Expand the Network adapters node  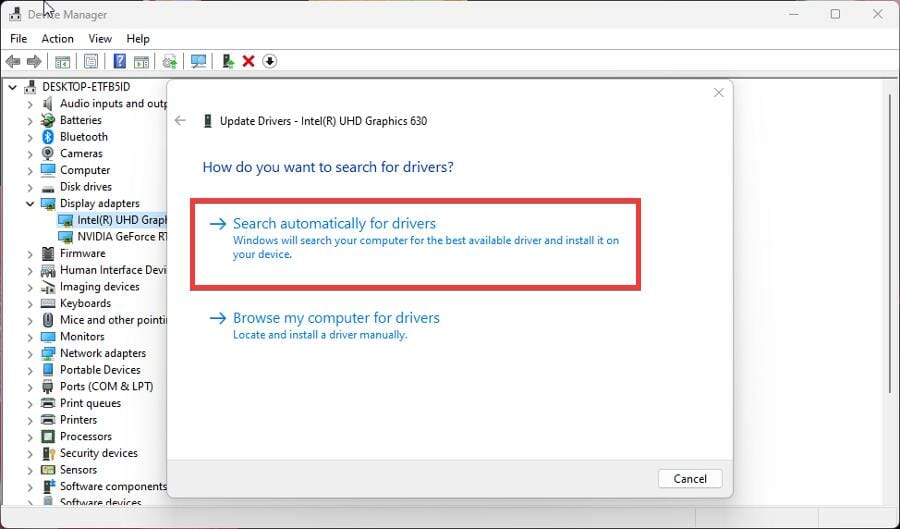30,354
